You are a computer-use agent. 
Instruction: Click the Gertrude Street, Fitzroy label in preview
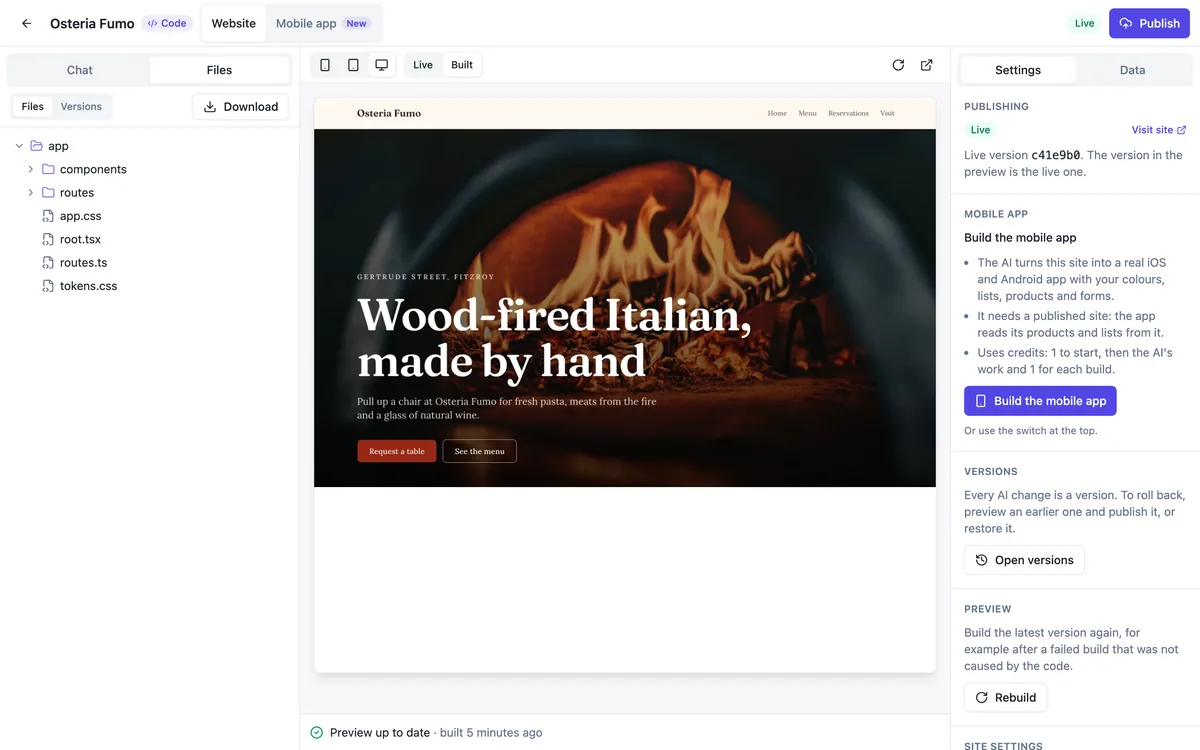pos(426,277)
